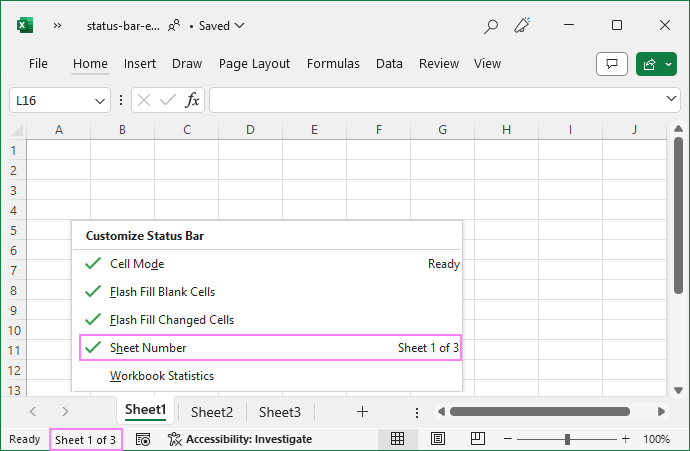The image size is (690, 451).
Task: Expand the formula bar chevron
Action: [x=671, y=100]
